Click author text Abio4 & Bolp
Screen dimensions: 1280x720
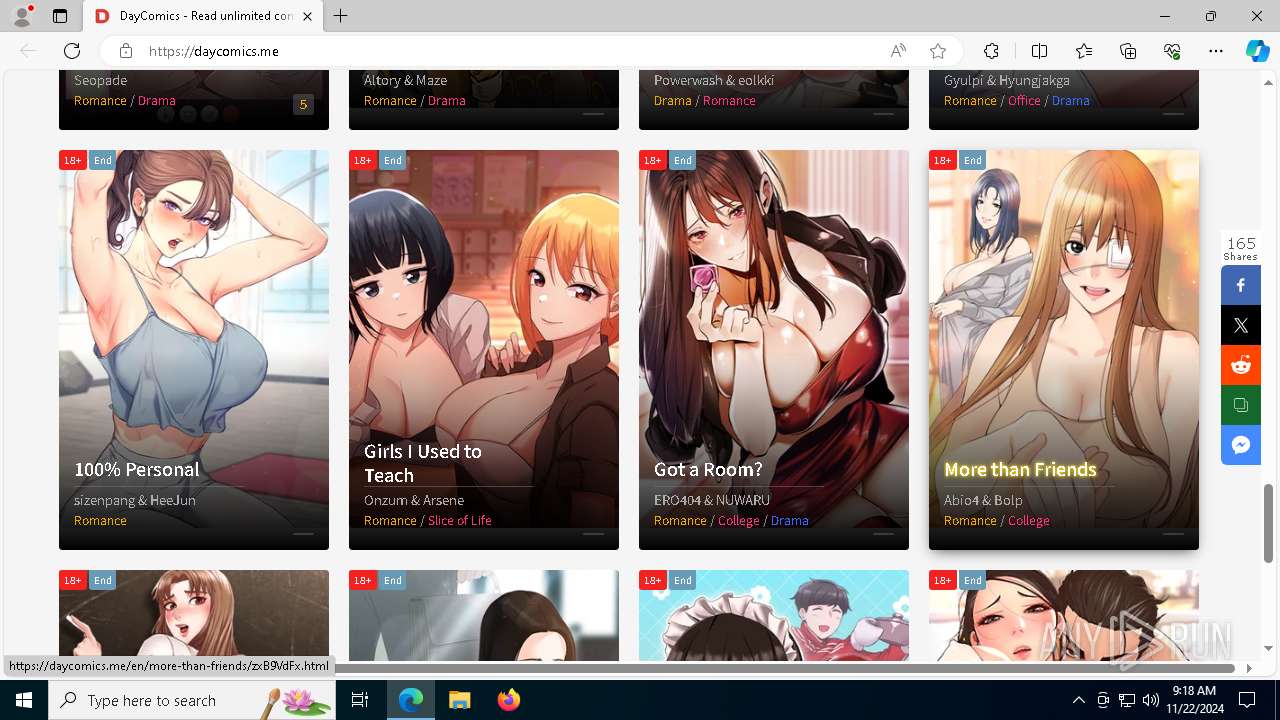coord(983,500)
